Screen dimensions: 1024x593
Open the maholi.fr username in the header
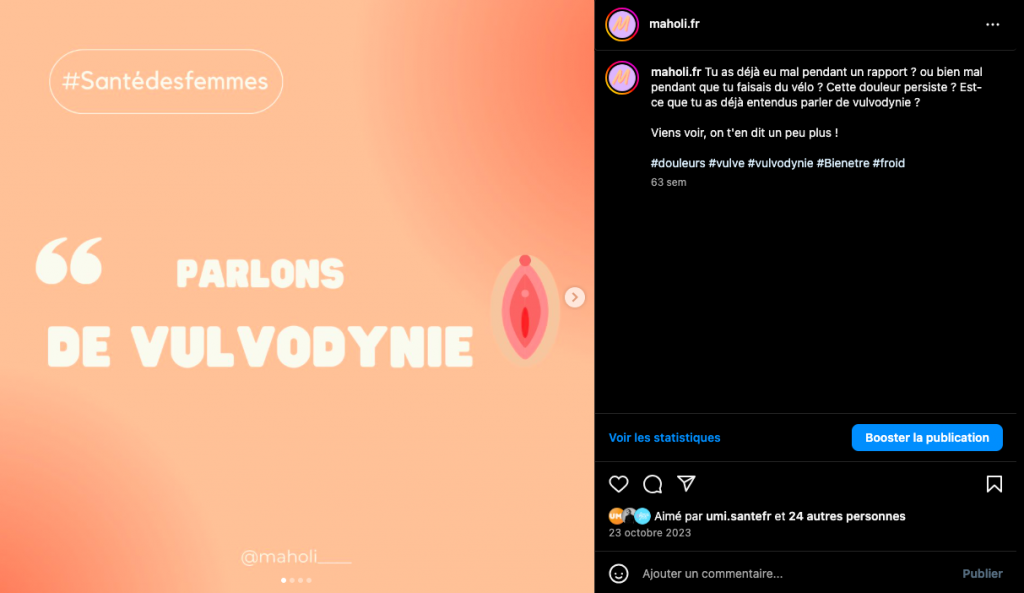(x=674, y=24)
